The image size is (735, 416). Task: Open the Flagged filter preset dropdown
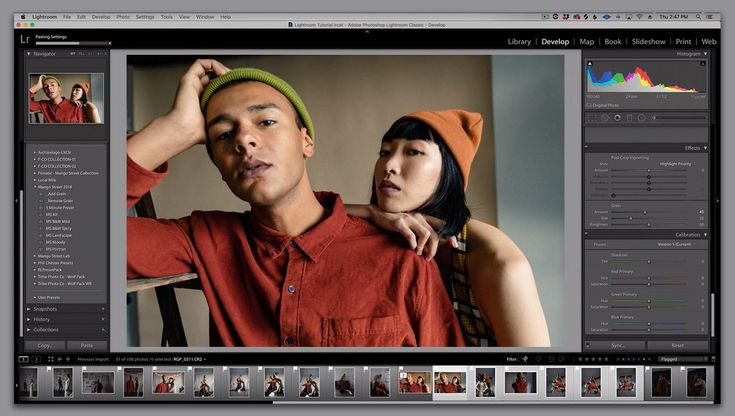pyautogui.click(x=683, y=359)
